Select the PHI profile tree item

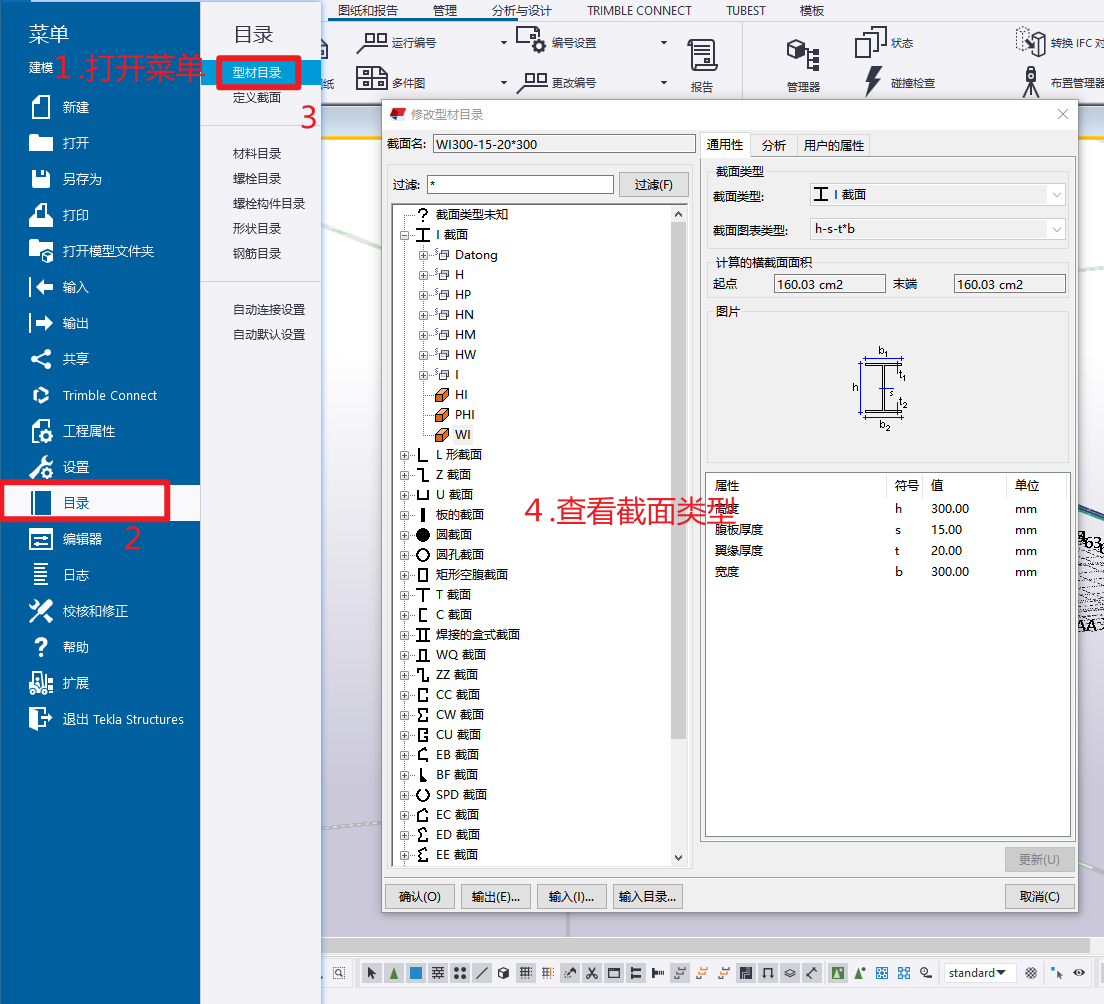coord(464,415)
